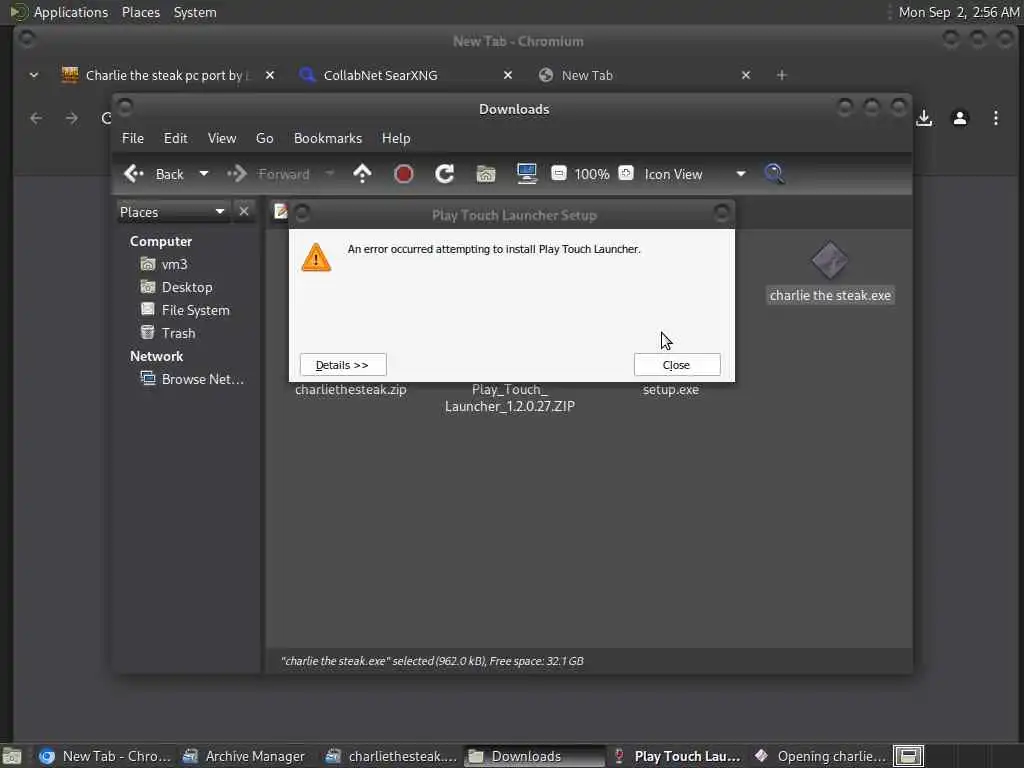Open Chromium tab search chevron
The height and width of the screenshot is (768, 1024).
tap(34, 75)
